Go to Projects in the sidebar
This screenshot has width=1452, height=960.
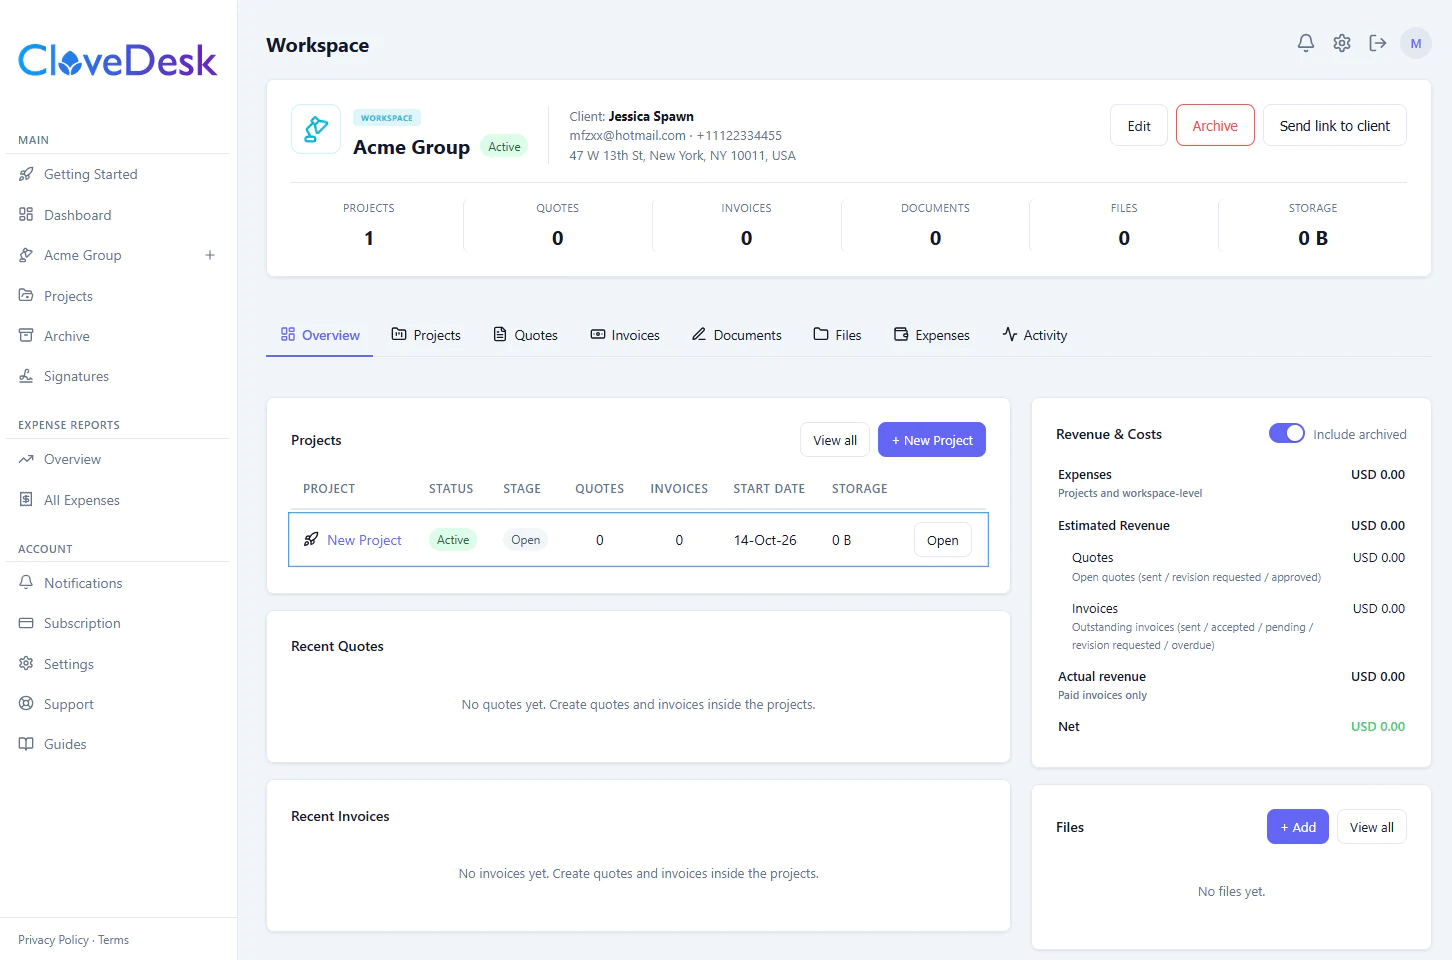pyautogui.click(x=68, y=296)
